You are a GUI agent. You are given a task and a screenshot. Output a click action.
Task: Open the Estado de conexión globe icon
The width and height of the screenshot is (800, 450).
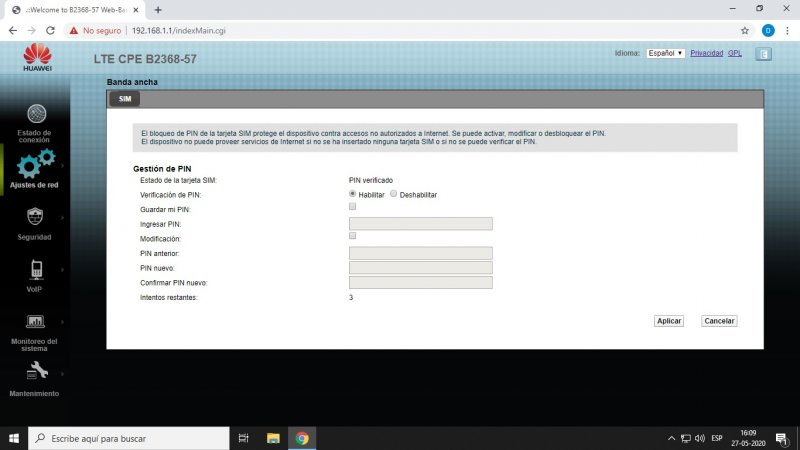click(37, 114)
